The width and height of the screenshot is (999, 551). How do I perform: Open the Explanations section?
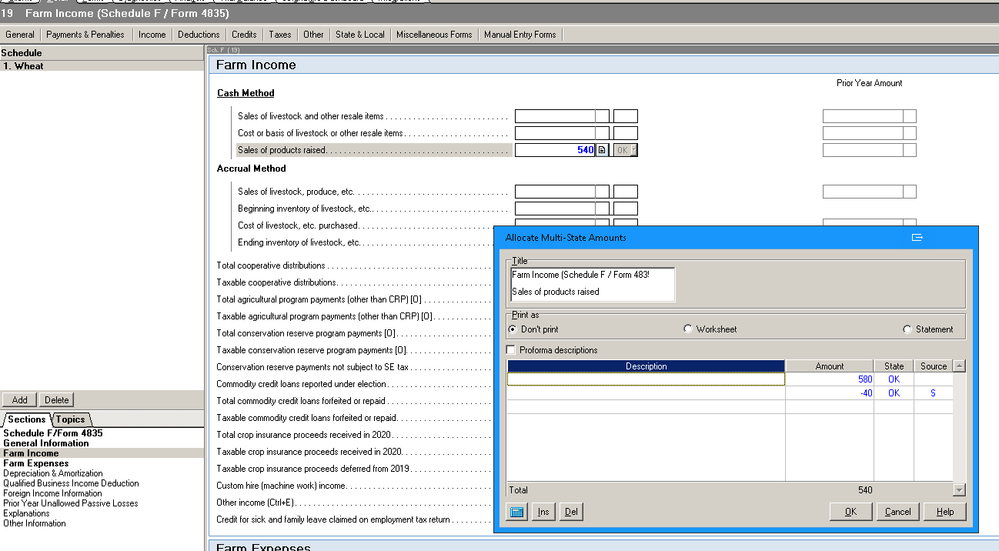tap(26, 513)
